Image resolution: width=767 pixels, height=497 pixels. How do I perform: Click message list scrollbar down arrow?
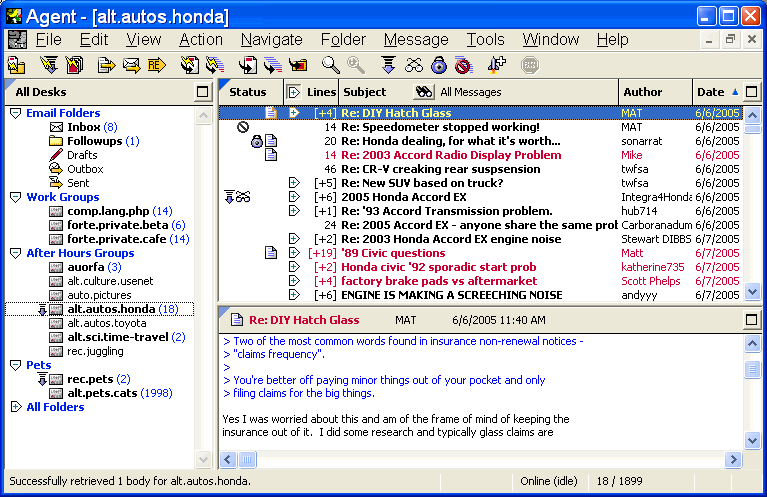[x=752, y=292]
